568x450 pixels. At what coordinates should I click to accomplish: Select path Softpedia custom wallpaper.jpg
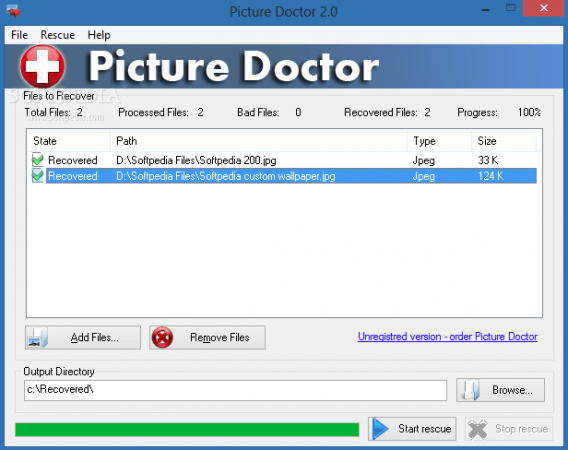click(x=225, y=176)
